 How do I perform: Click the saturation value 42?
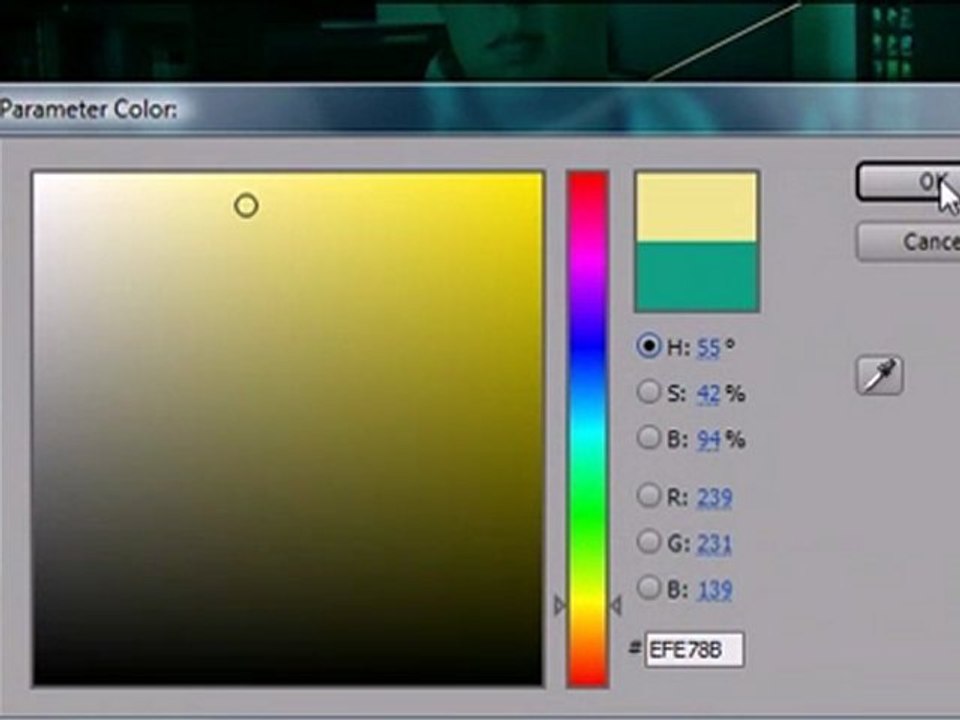pyautogui.click(x=708, y=394)
